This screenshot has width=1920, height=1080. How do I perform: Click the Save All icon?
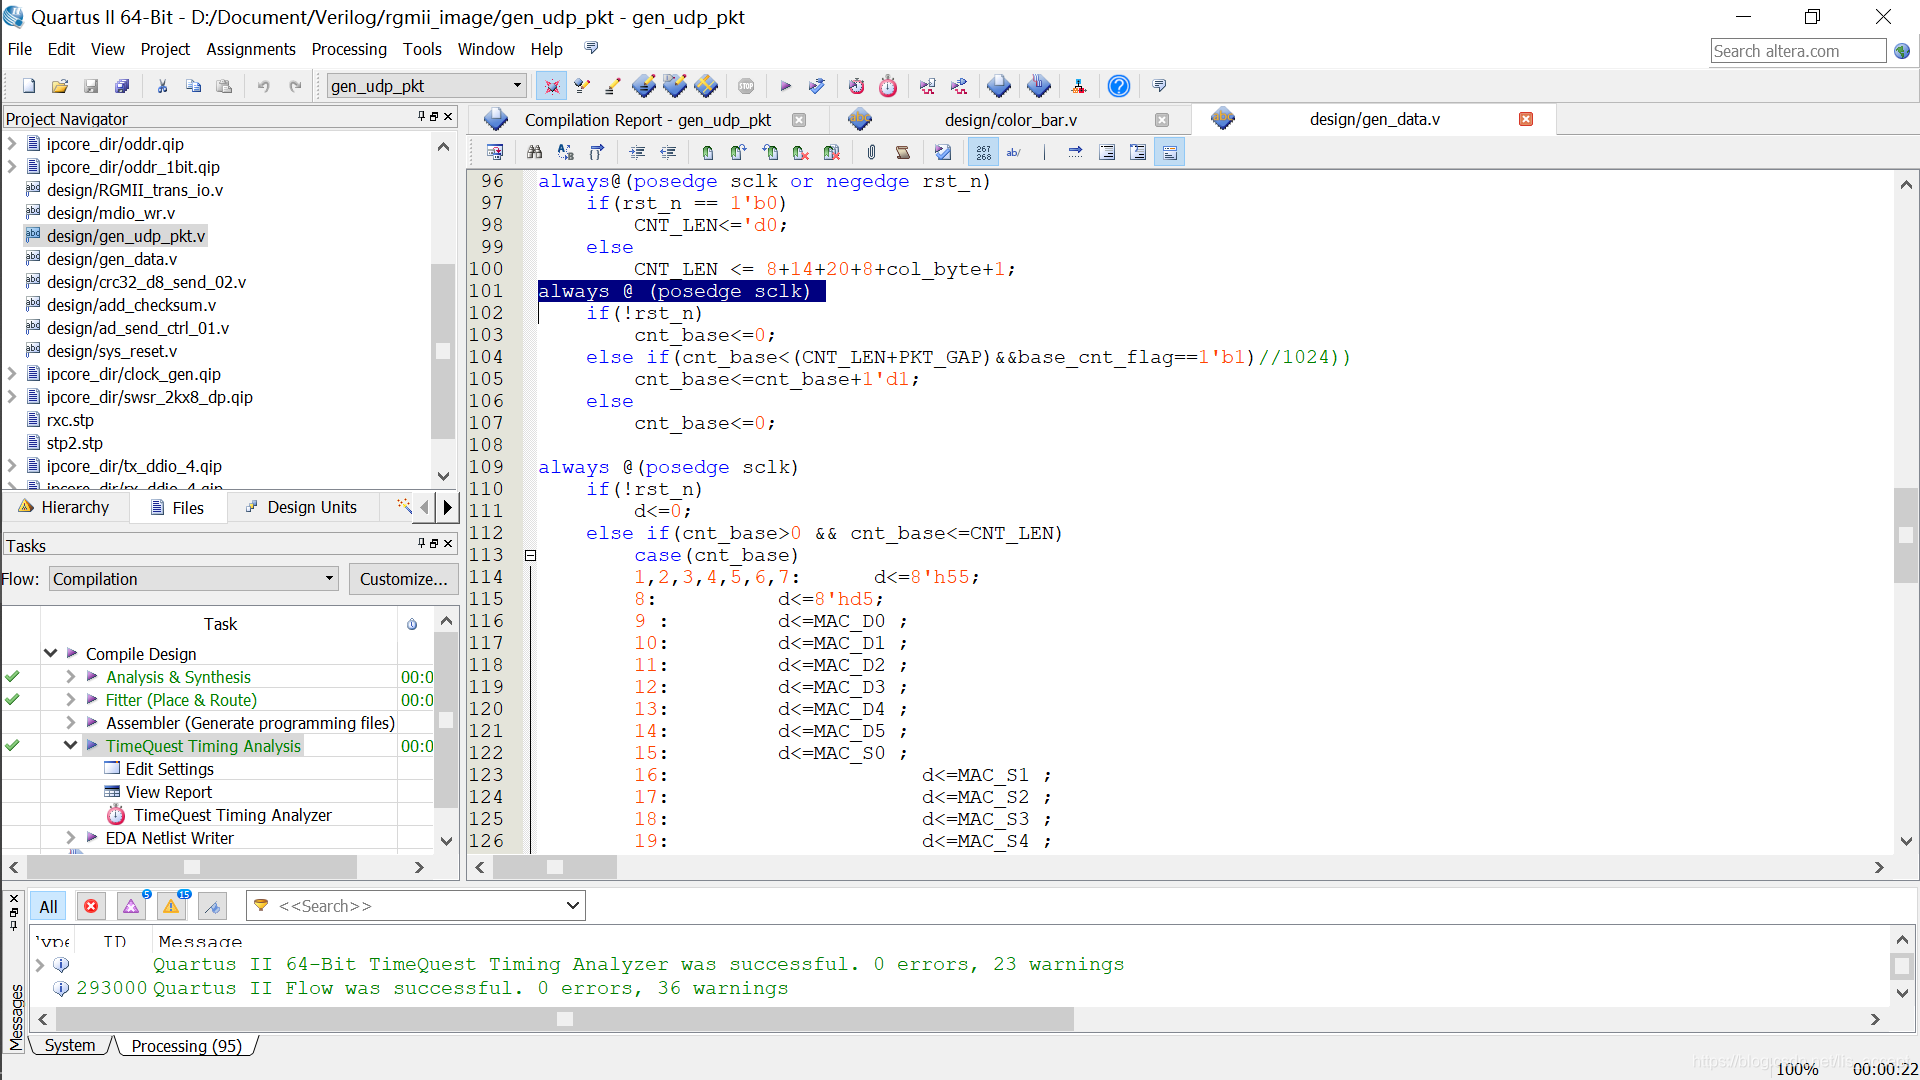(122, 86)
